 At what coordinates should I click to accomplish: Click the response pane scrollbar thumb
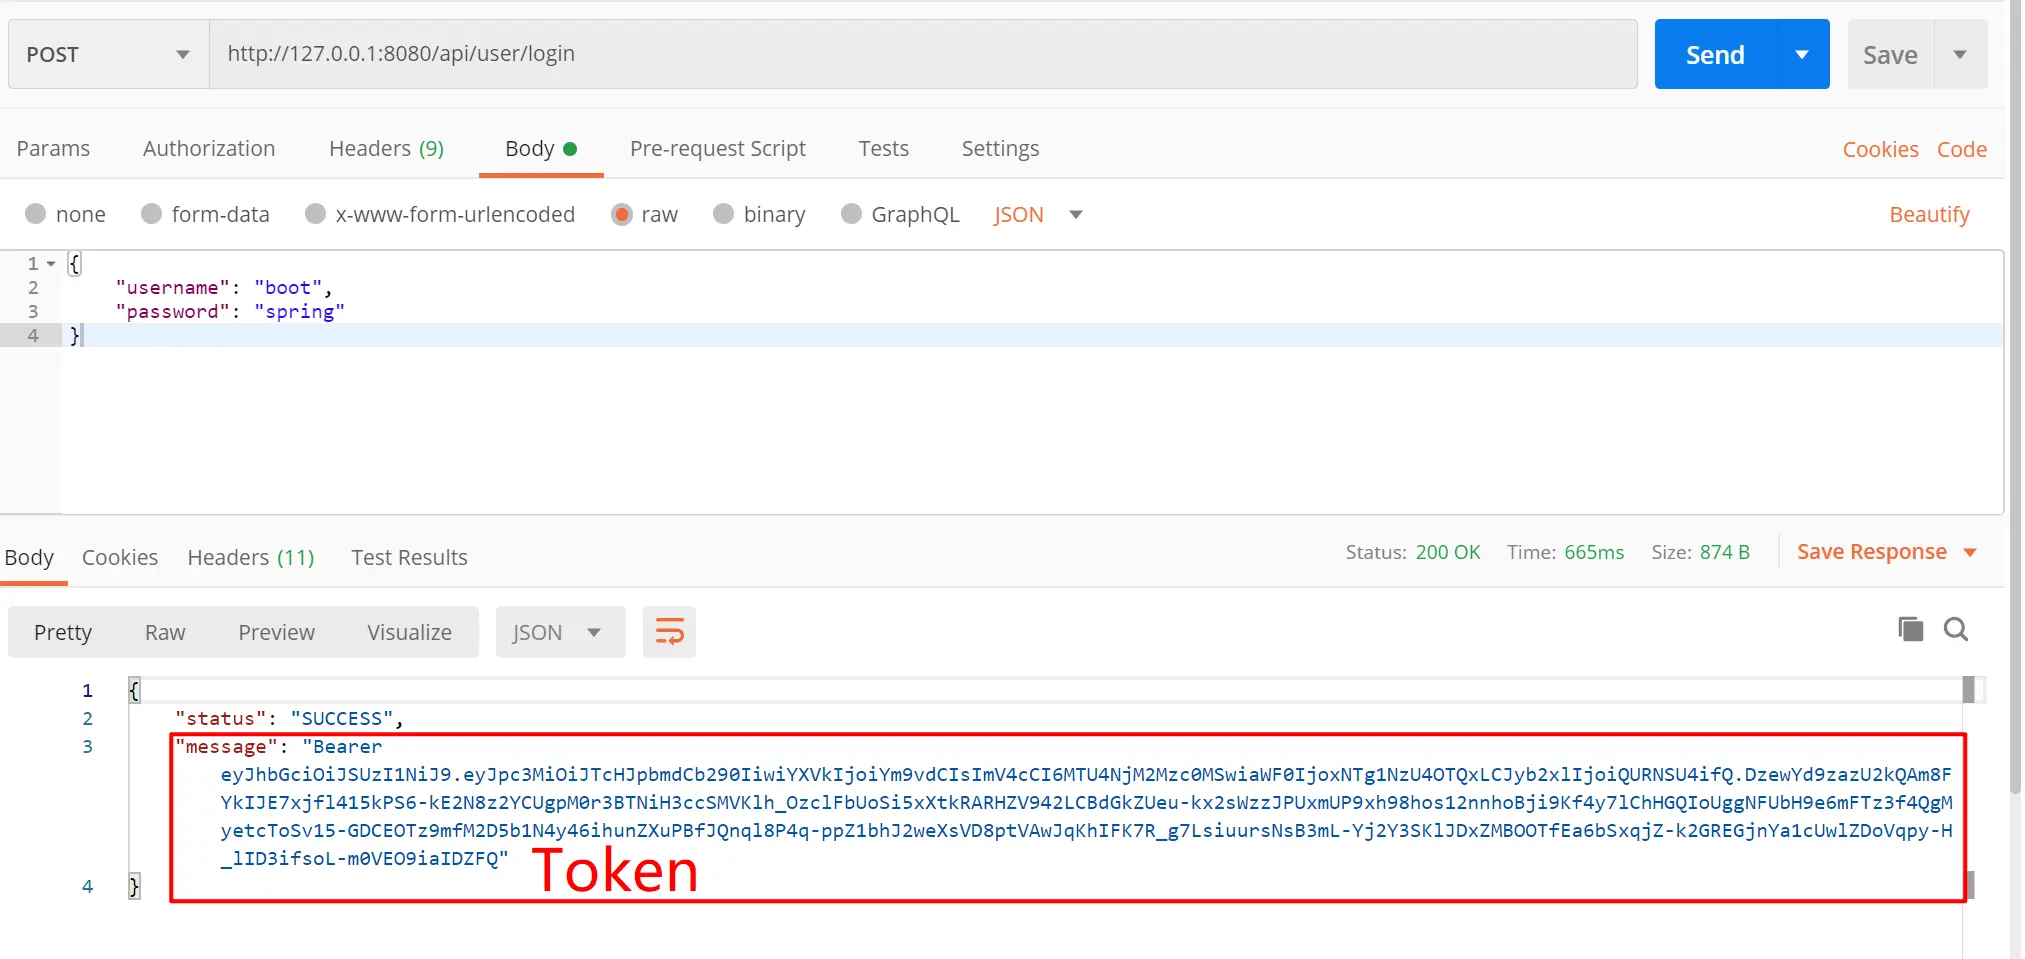click(1968, 690)
